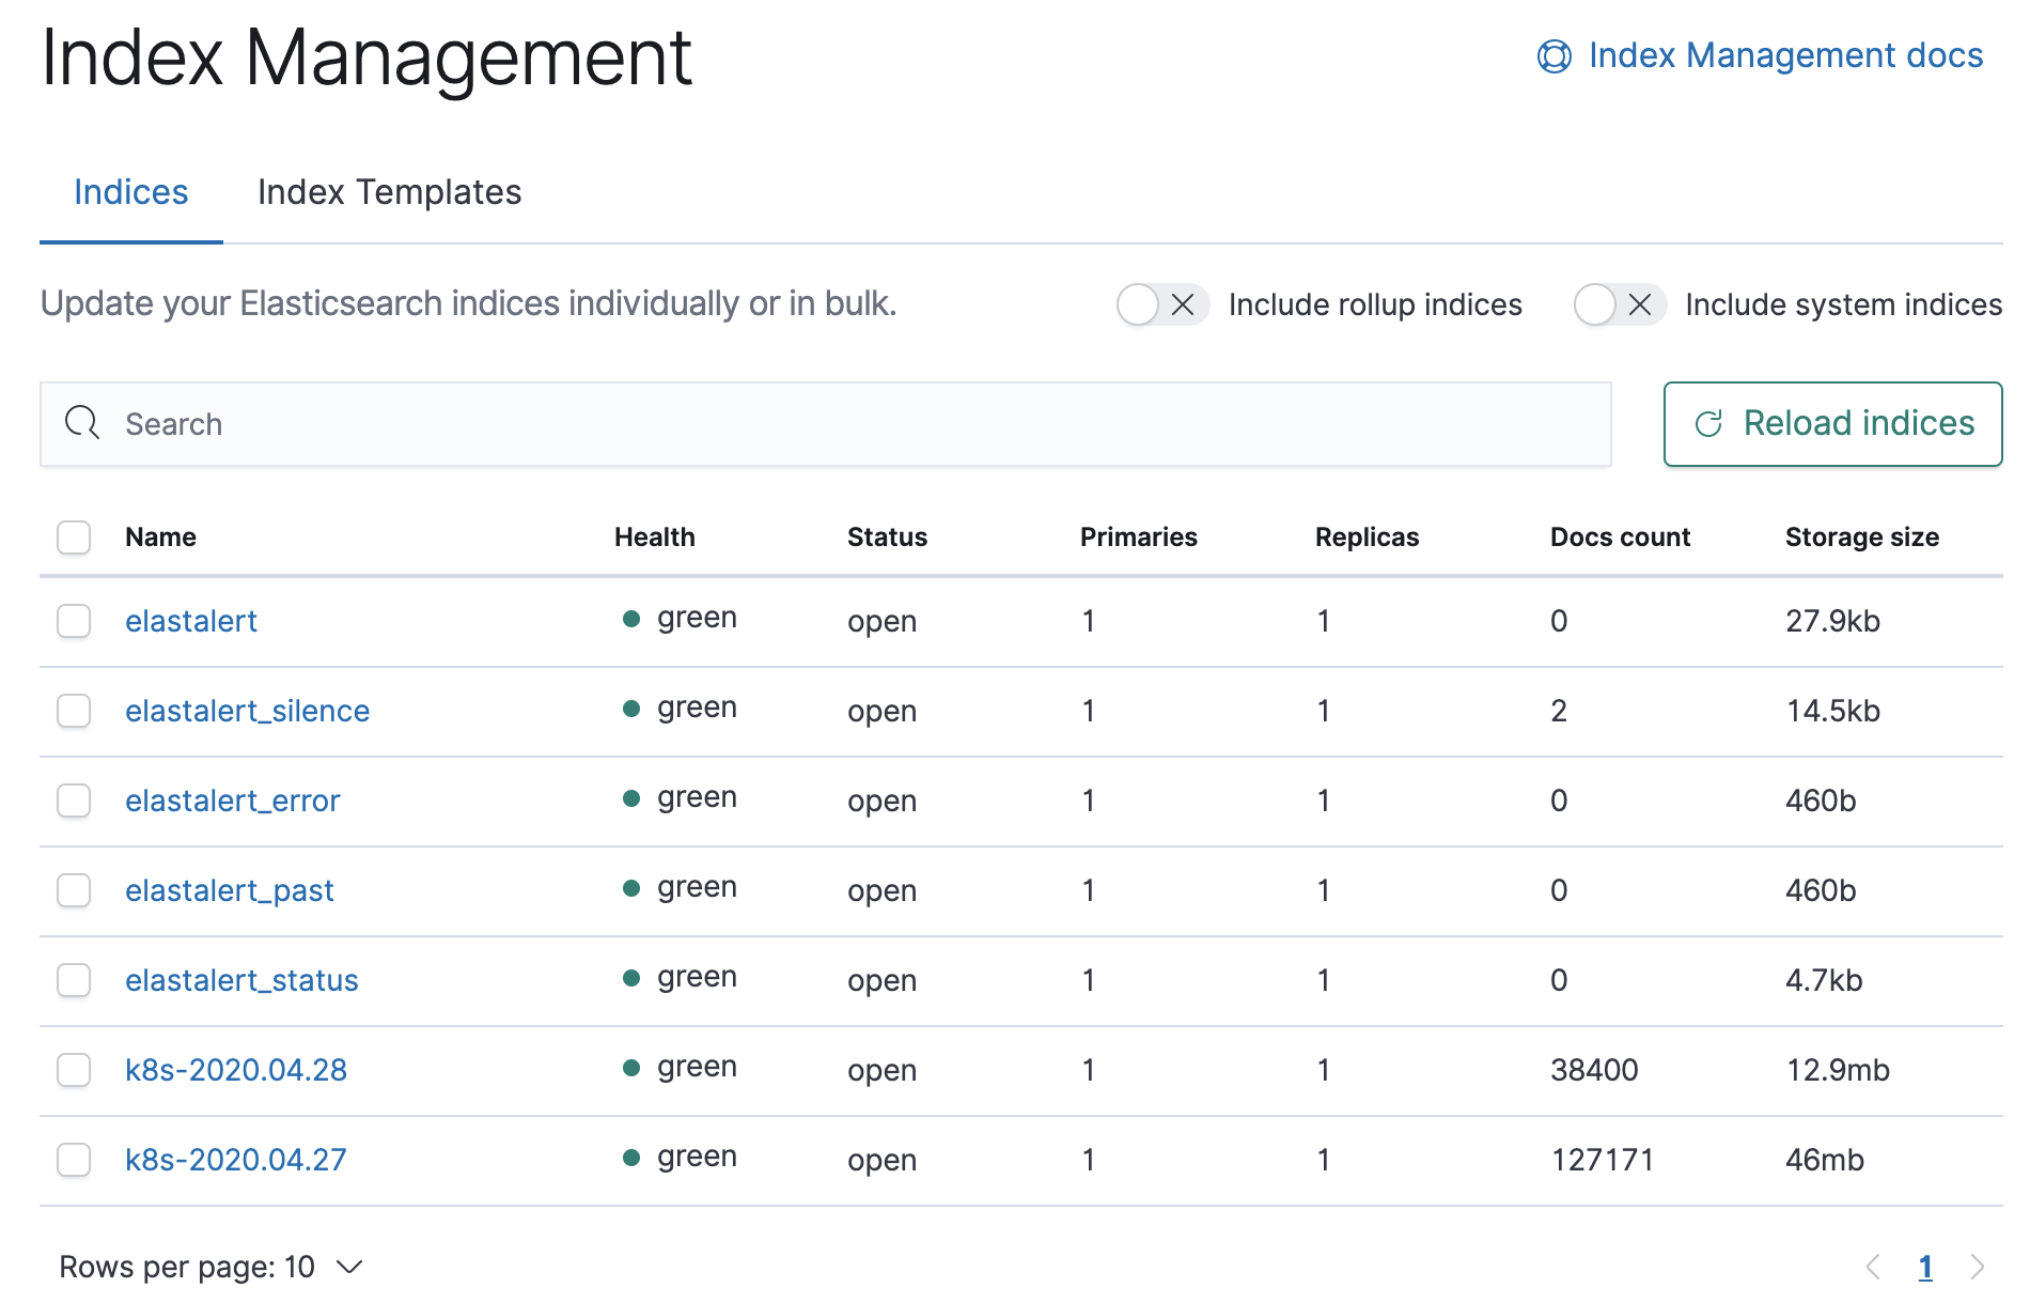Click page number 1 link
Screen dimensions: 2038x1316
click(1925, 1267)
